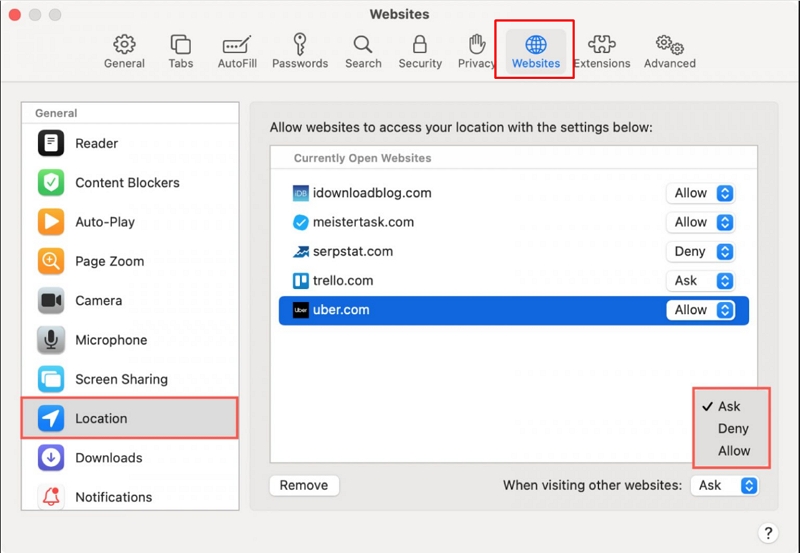
Task: Open the uber.com Allow dropdown
Action: (x=701, y=310)
